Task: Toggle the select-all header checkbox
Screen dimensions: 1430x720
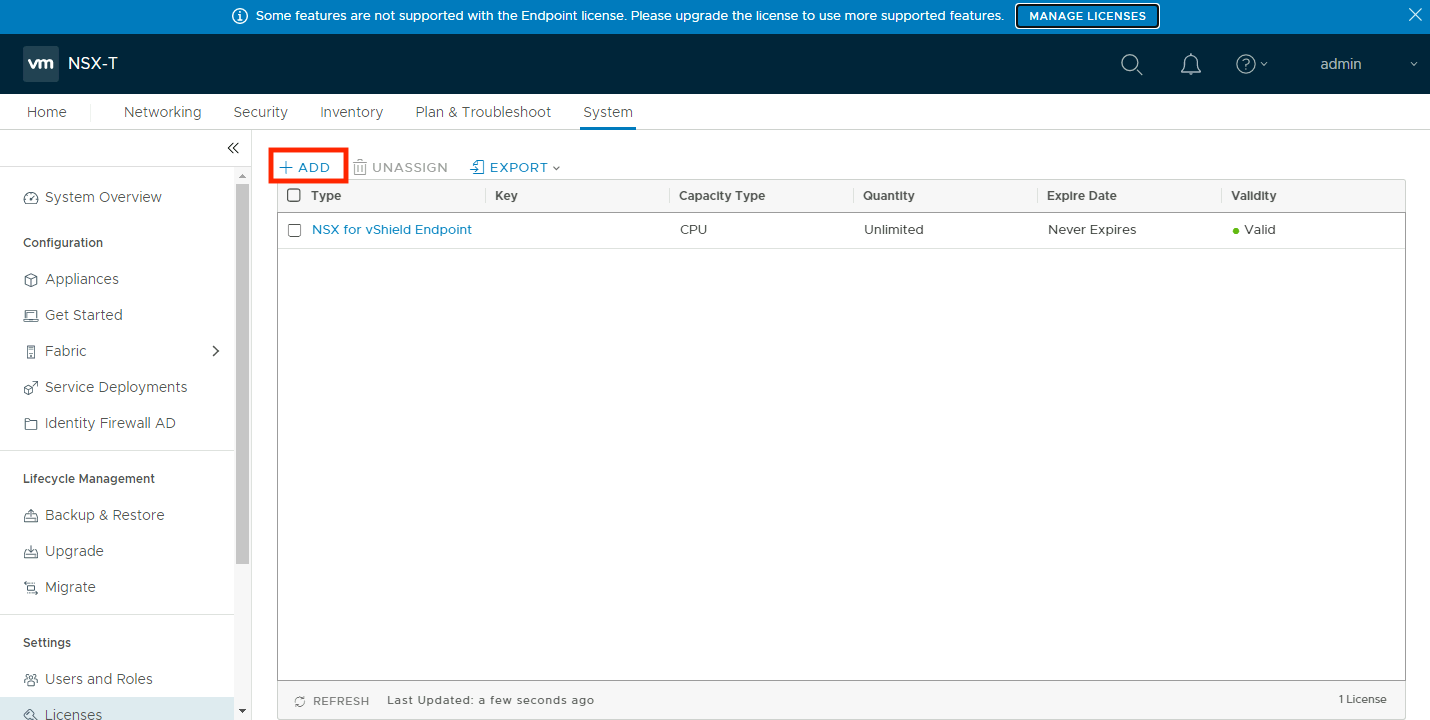Action: [x=294, y=196]
